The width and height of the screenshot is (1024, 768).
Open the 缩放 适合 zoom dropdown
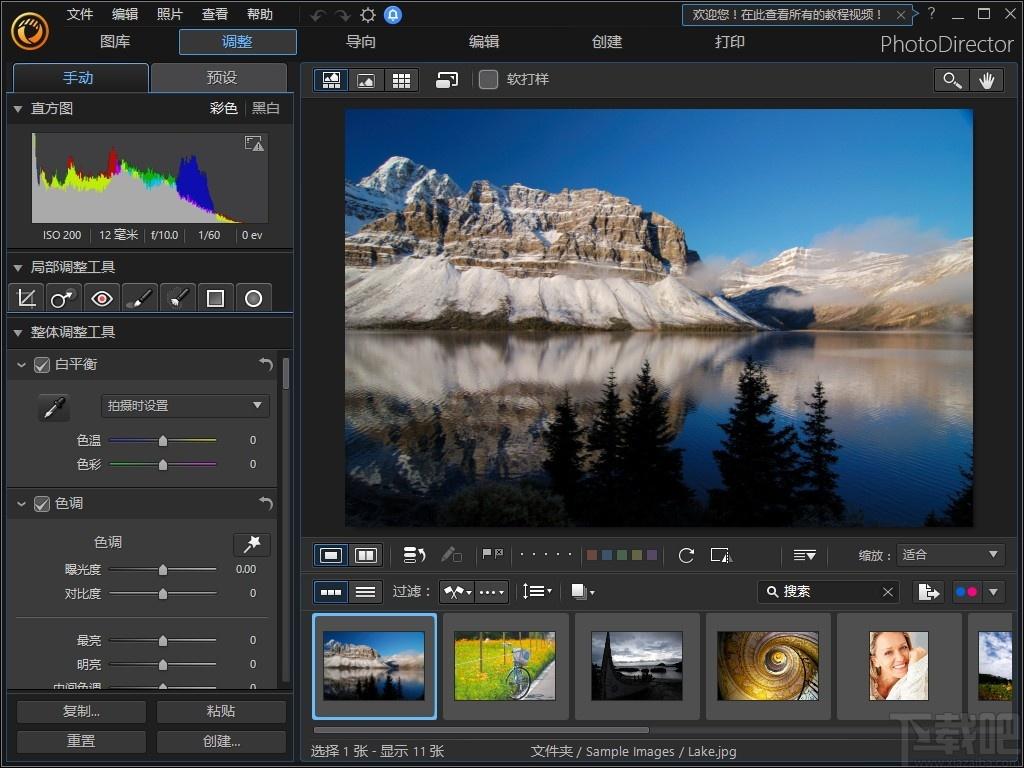[x=951, y=555]
